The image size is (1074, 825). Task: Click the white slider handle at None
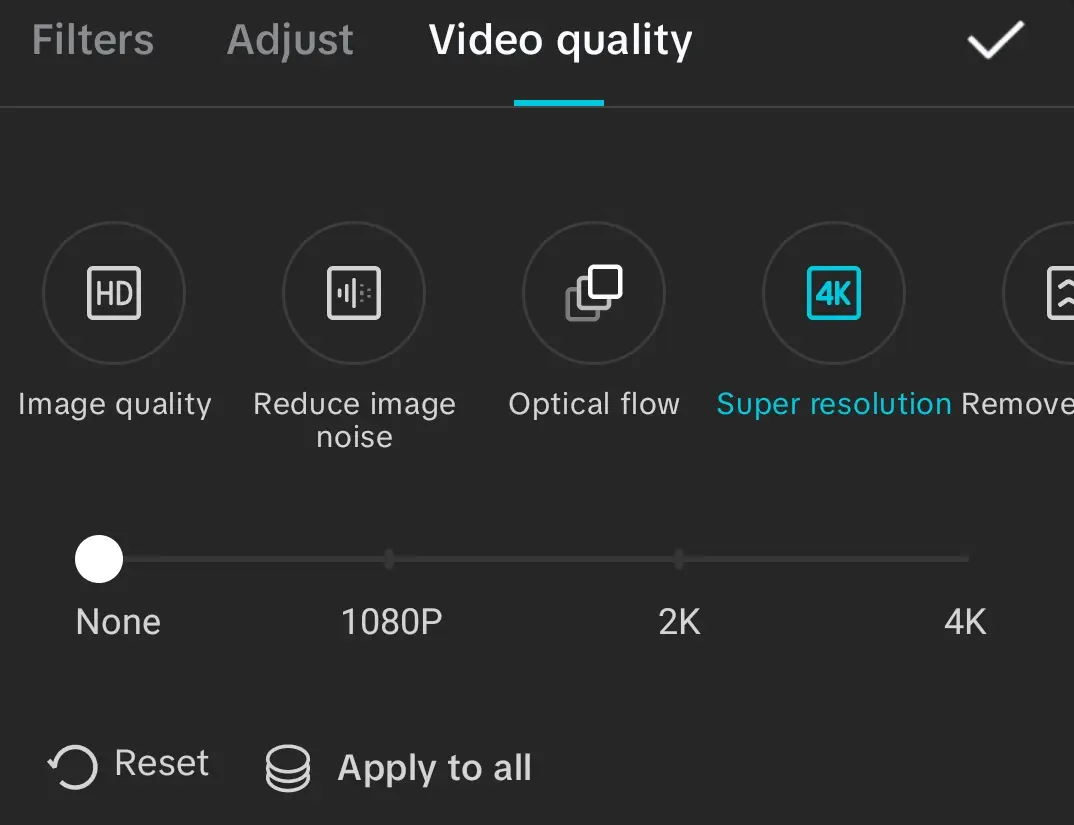tap(99, 559)
